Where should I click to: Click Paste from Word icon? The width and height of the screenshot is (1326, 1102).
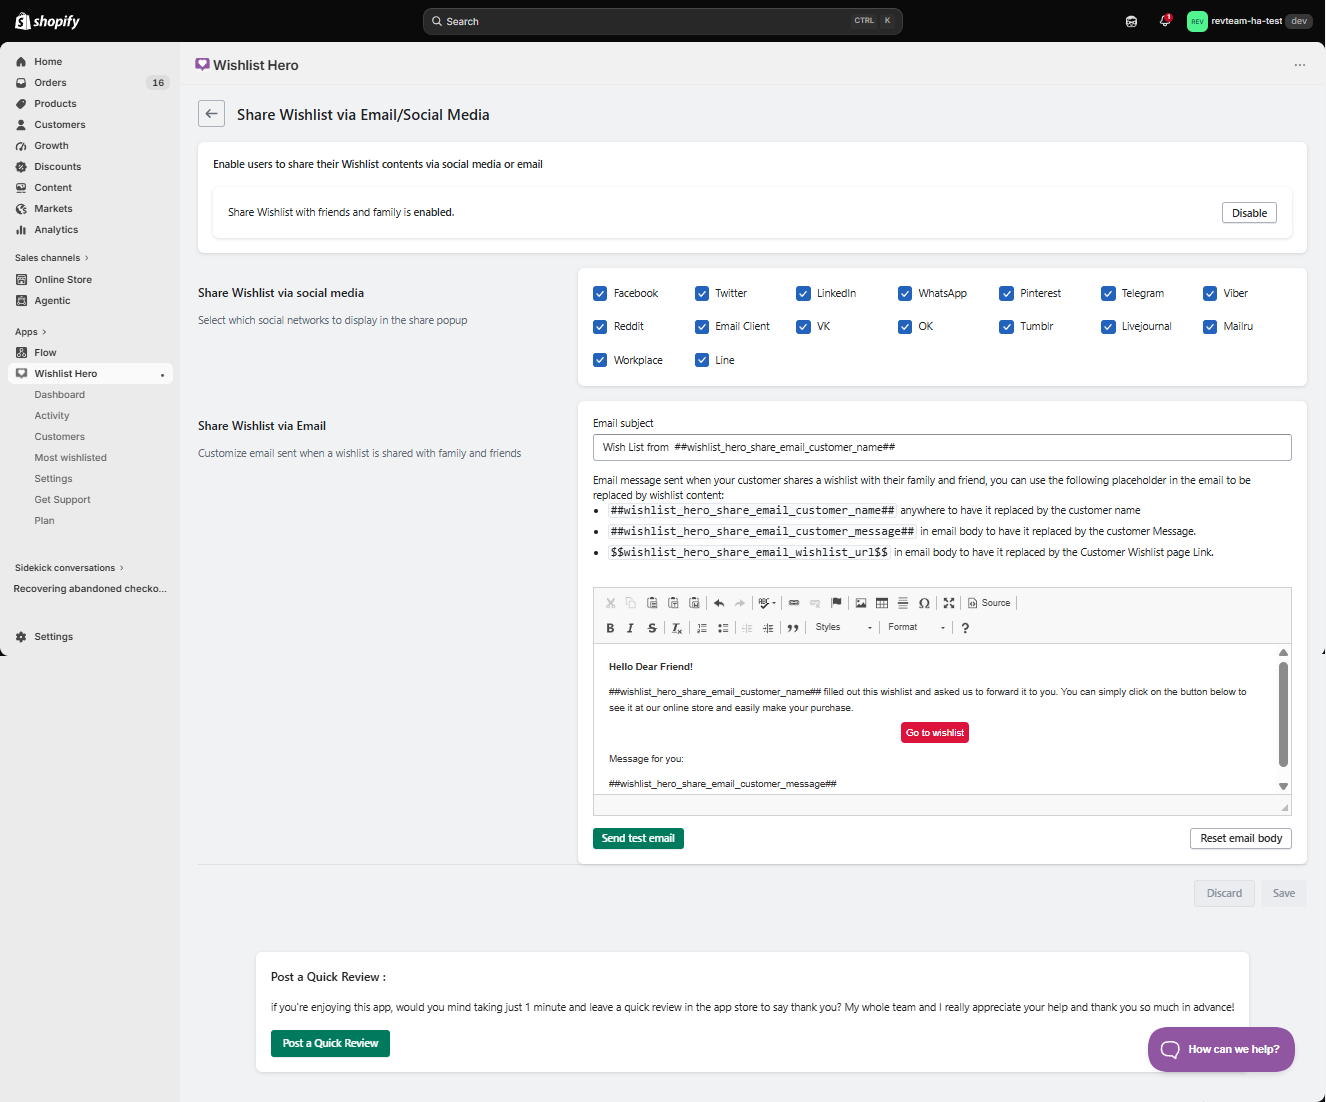coord(694,603)
